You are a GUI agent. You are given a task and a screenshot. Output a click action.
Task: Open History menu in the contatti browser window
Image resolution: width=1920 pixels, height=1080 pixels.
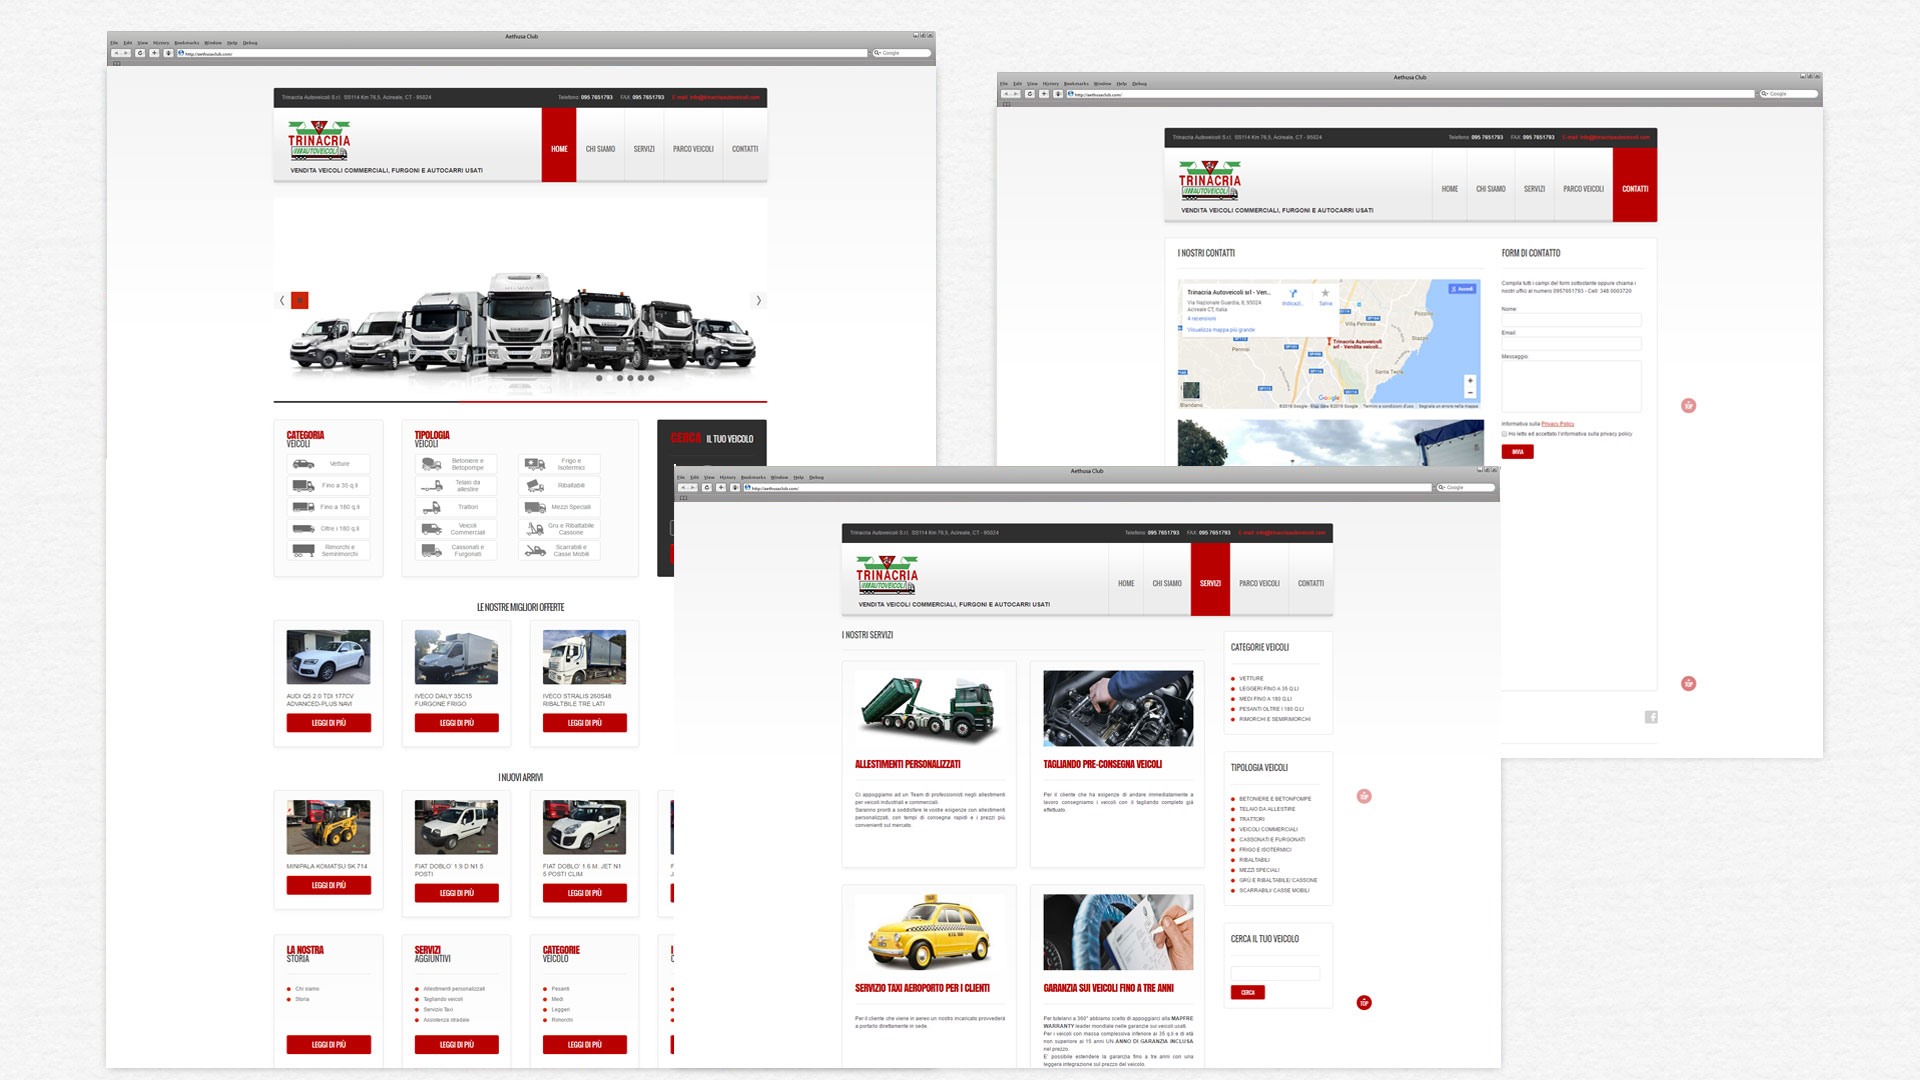point(1050,84)
